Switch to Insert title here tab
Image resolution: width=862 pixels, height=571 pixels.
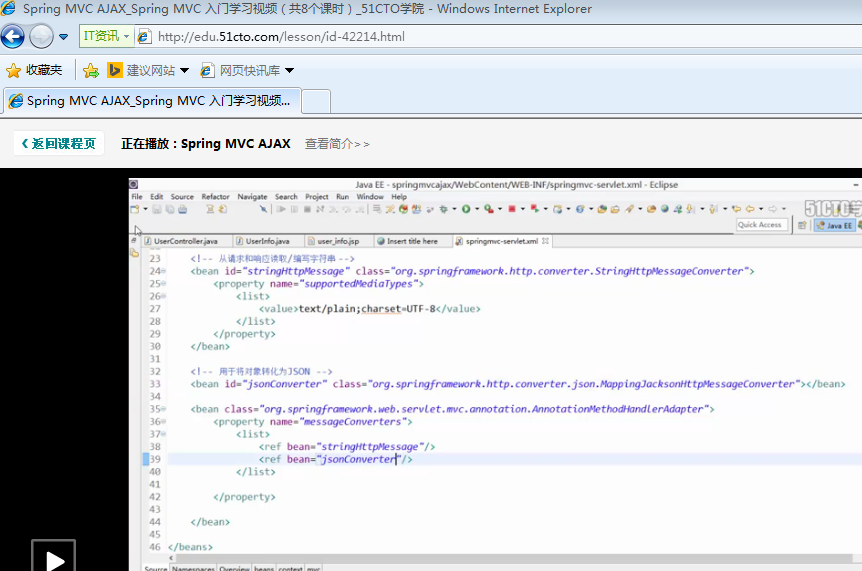pos(412,241)
